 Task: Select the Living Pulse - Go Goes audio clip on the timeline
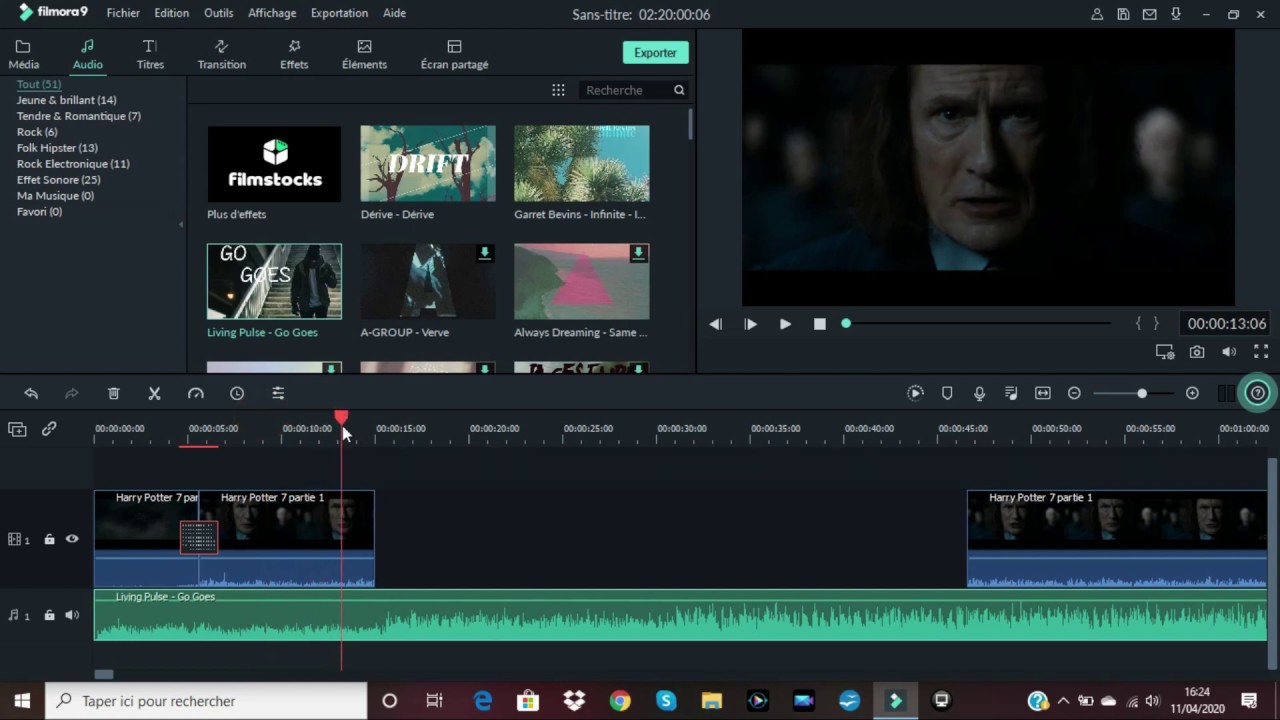[680, 615]
